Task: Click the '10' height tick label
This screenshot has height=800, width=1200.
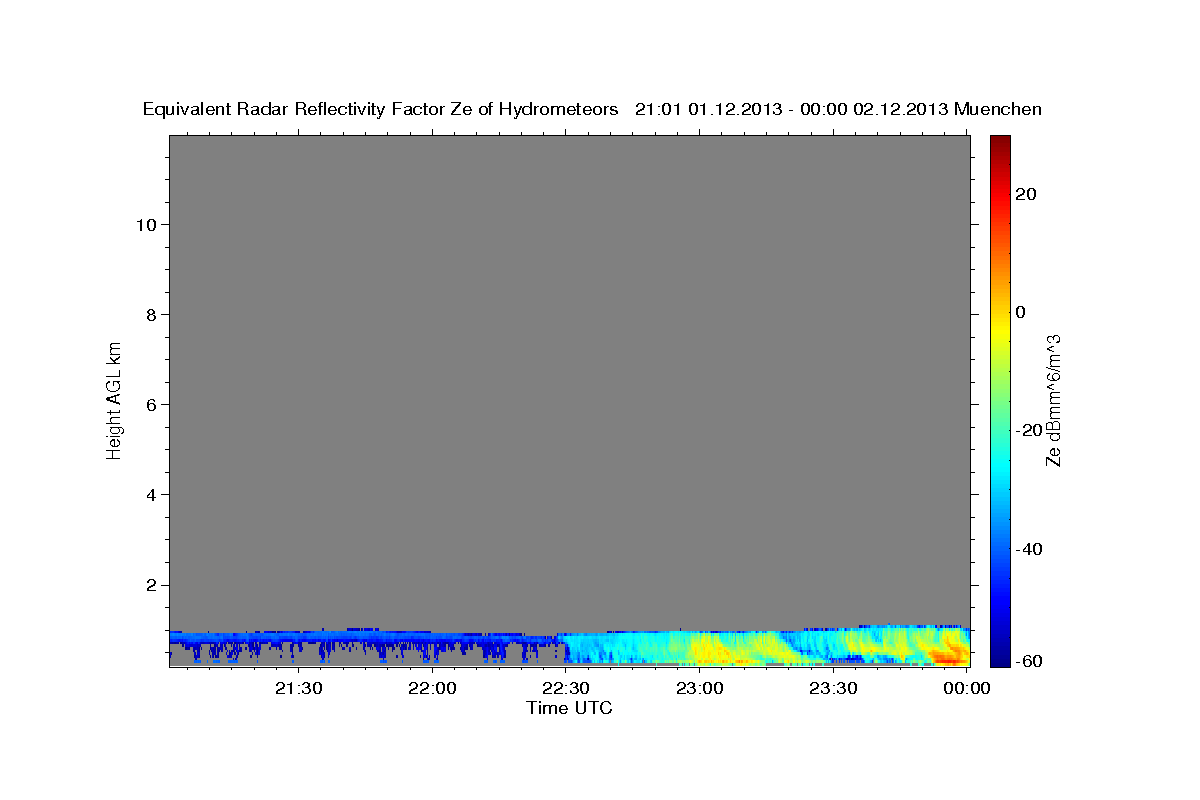Action: 146,224
